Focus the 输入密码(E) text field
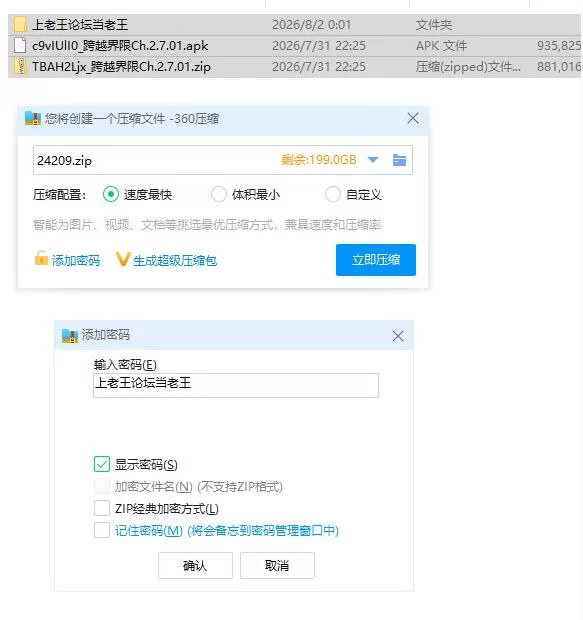The width and height of the screenshot is (583, 620). tap(236, 385)
